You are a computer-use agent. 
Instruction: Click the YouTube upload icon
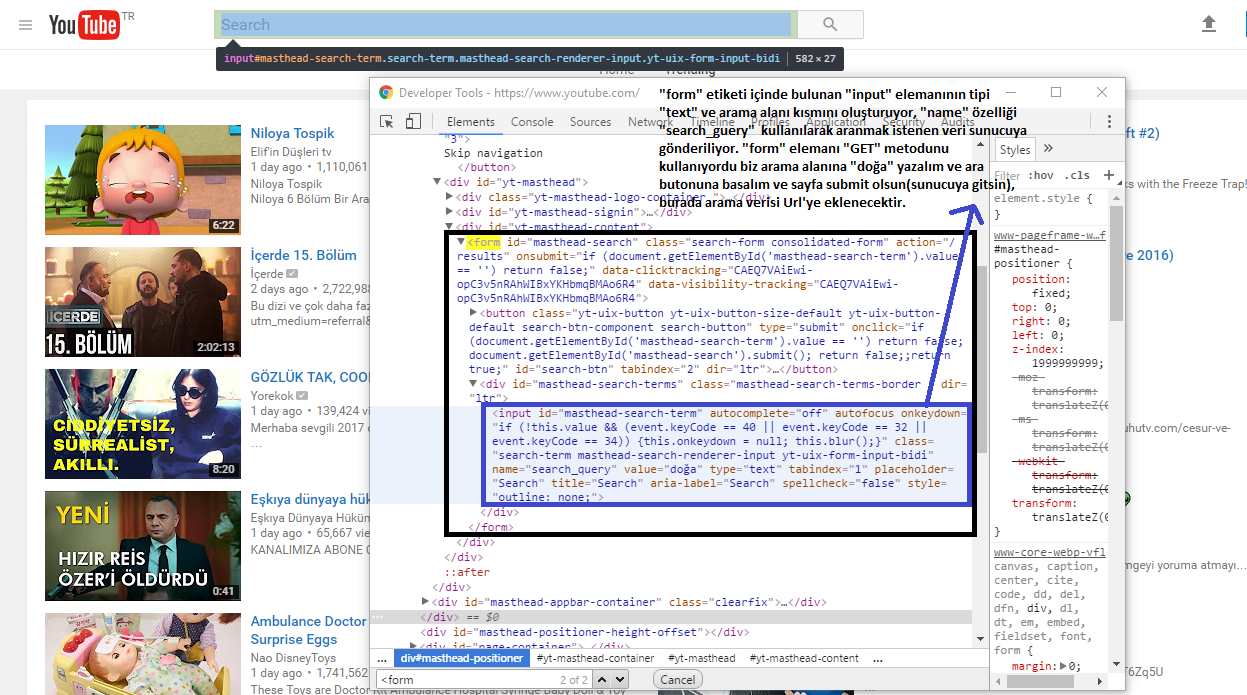tap(1208, 22)
